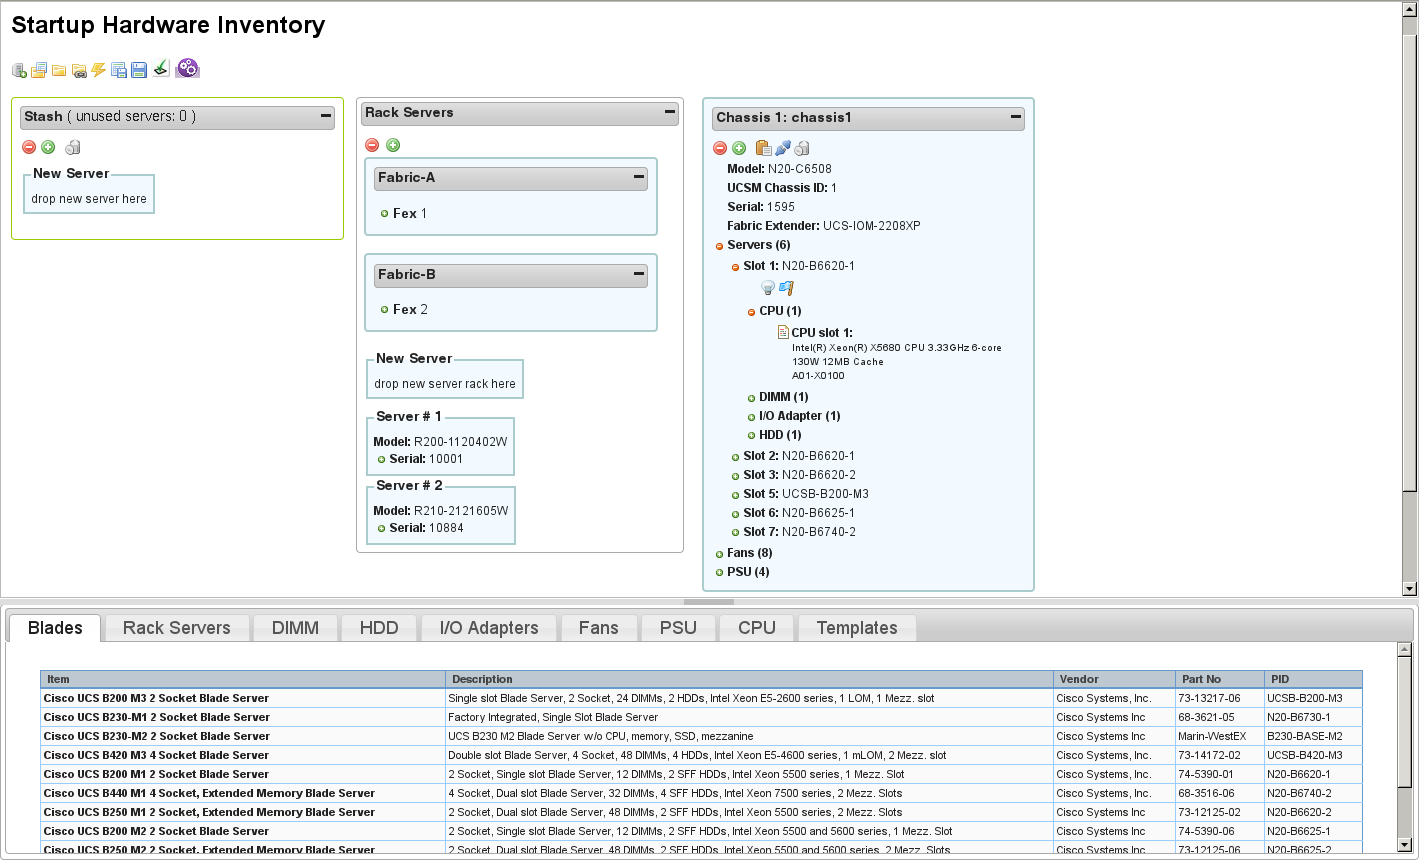Image resolution: width=1419 pixels, height=860 pixels.
Task: Click the linked folder toolbar icon
Action: point(79,70)
